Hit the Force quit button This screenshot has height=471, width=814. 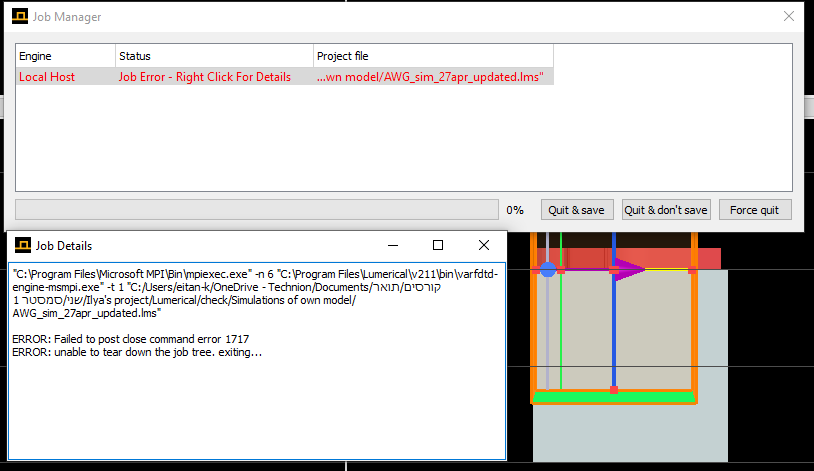[x=755, y=210]
